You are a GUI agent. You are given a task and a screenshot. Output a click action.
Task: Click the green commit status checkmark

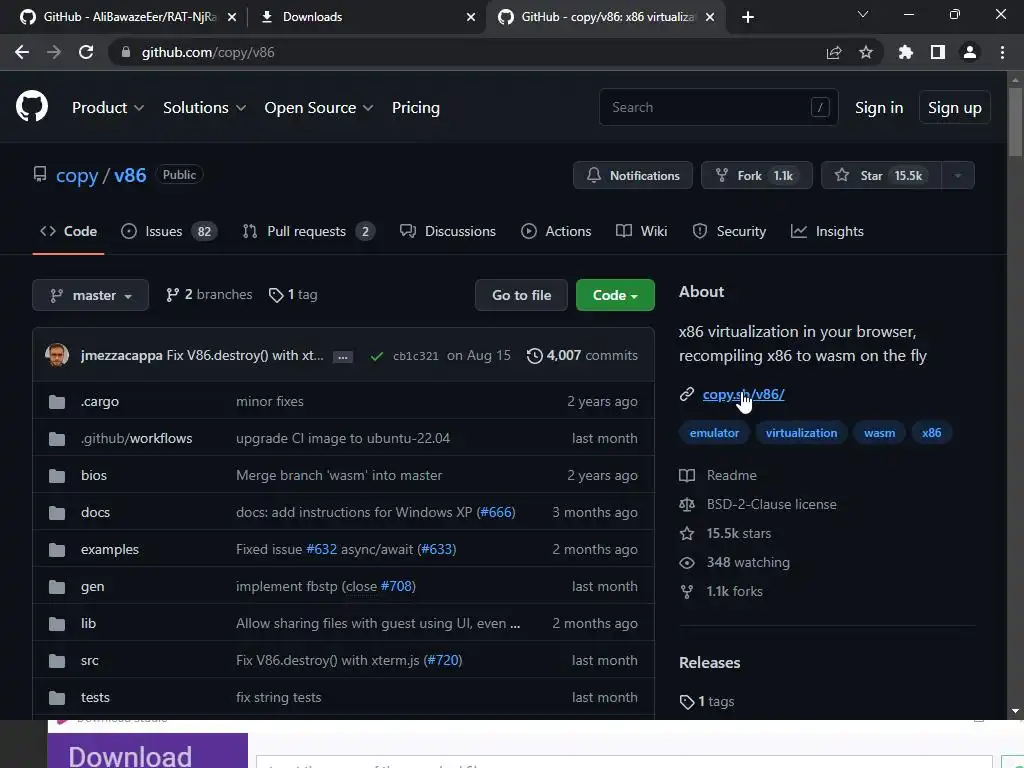point(376,356)
